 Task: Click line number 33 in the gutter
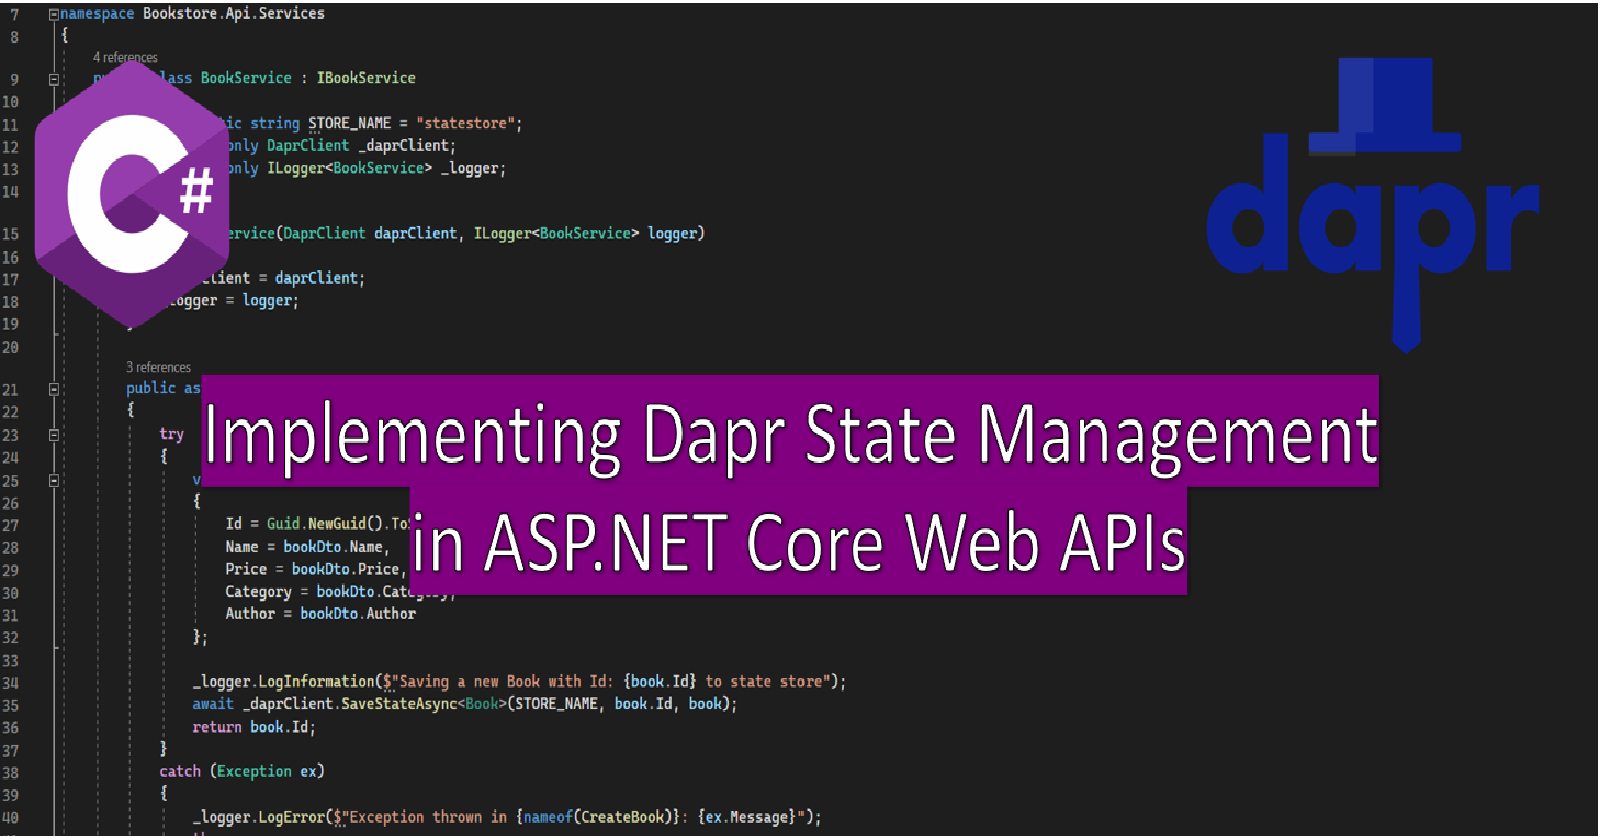pyautogui.click(x=10, y=661)
